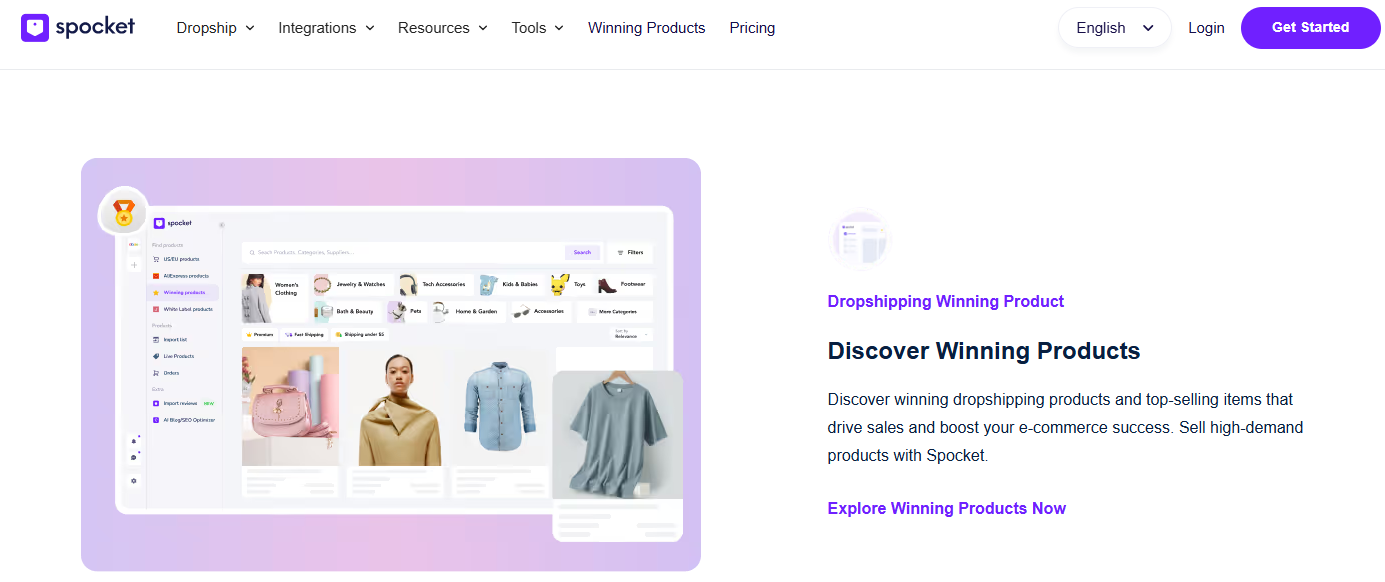This screenshot has height=582, width=1385.
Task: Click the Dropshipping Winning Product link
Action: click(x=945, y=301)
